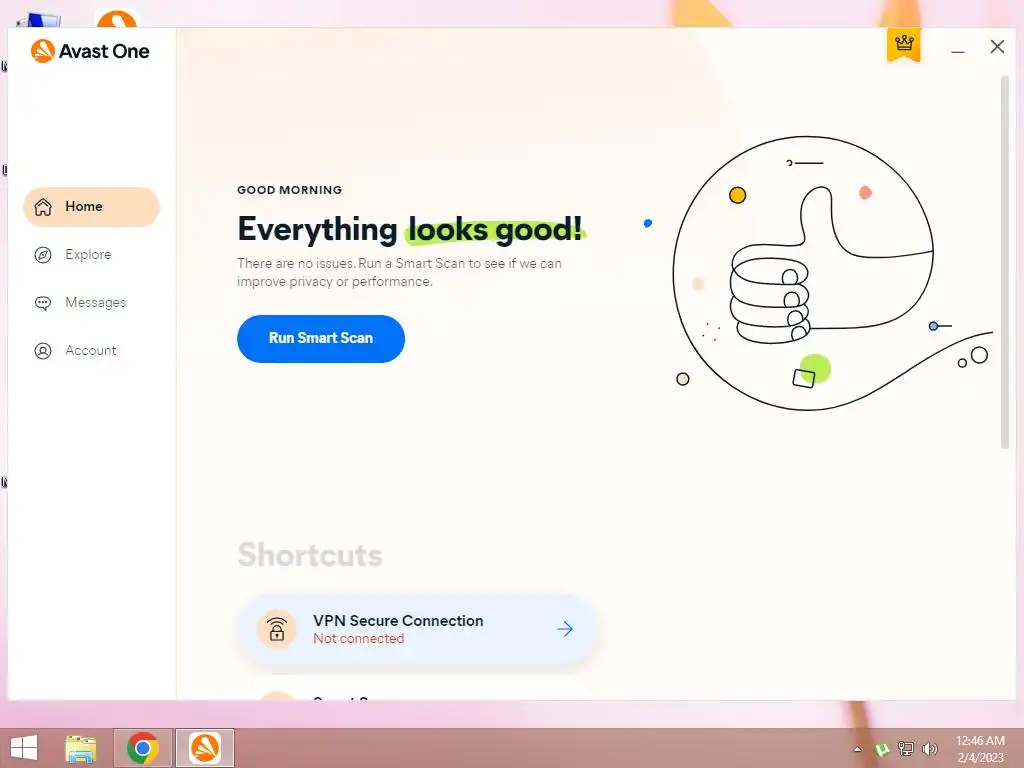
Task: Click the taskbar clock showing 12:46 AM
Action: tap(980, 749)
